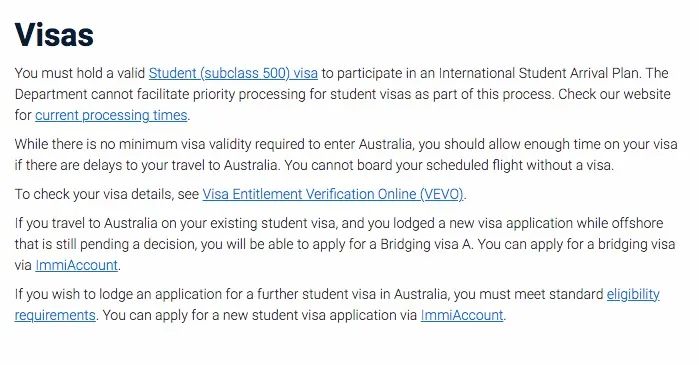This screenshot has height=365, width=699.
Task: Open Visa Entitlement Verification Online (VEVO) link
Action: (x=333, y=194)
